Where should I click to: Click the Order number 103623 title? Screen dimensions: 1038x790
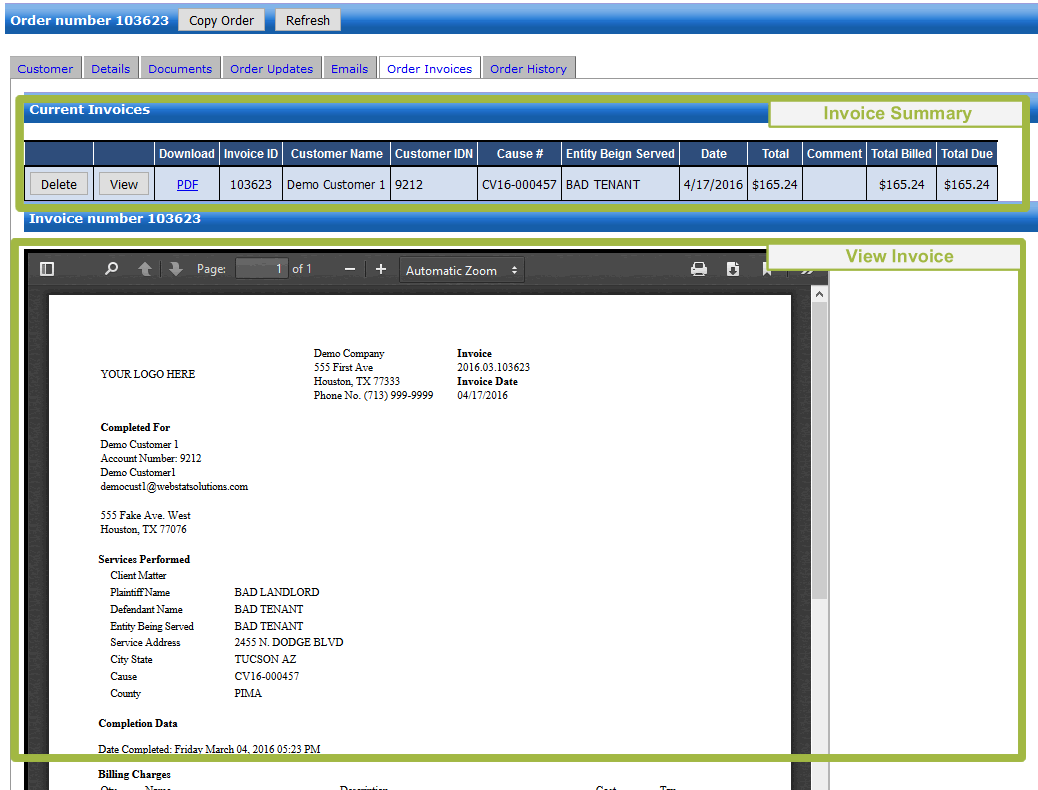point(89,21)
